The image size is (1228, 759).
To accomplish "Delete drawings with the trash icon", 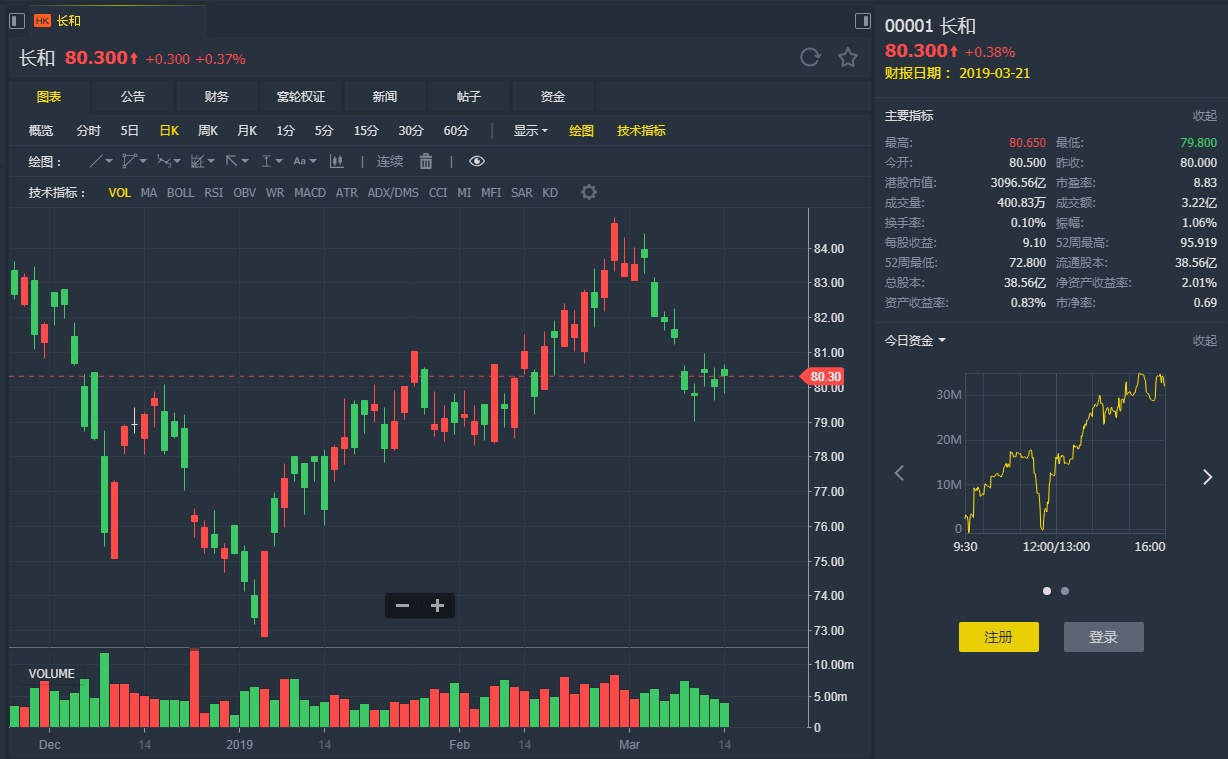I will [426, 161].
